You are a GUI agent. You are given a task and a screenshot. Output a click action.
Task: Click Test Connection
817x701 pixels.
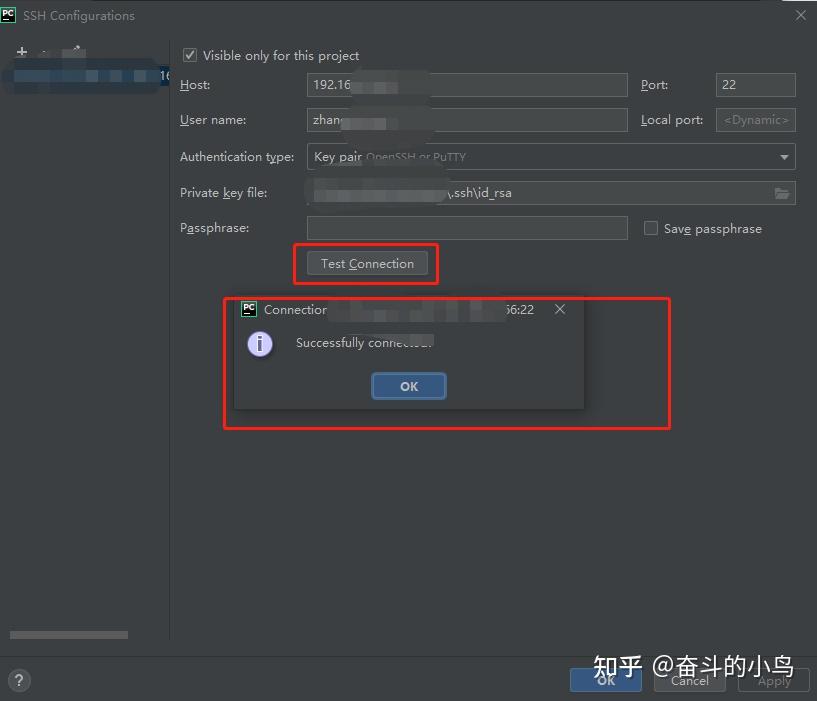[366, 263]
